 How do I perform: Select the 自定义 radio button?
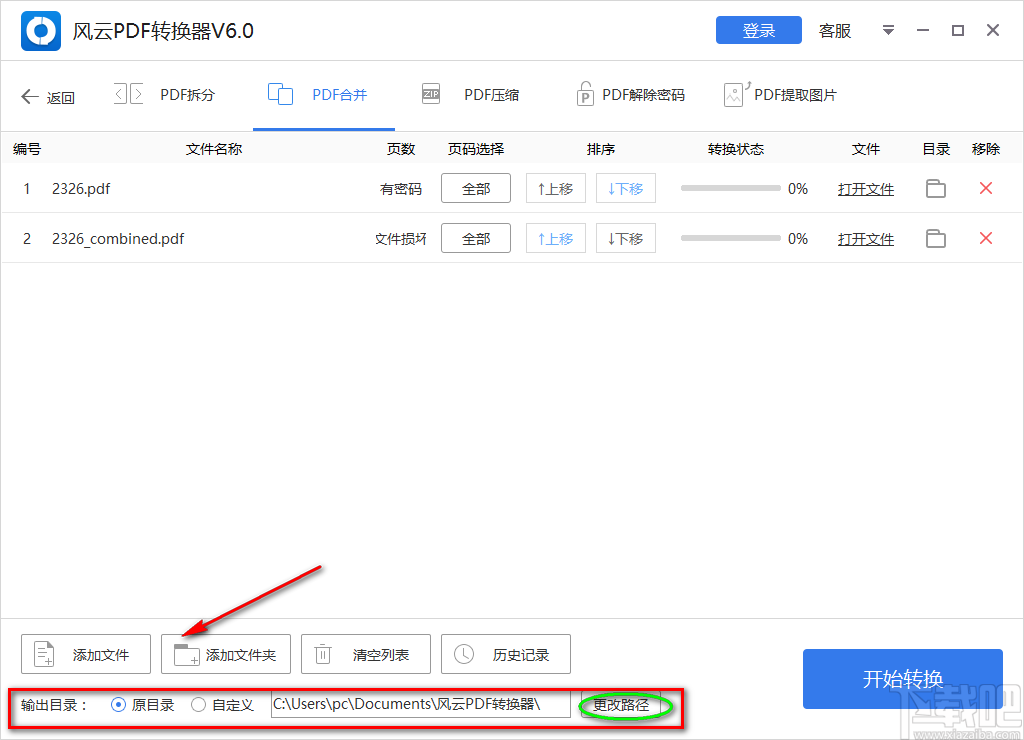tap(199, 705)
